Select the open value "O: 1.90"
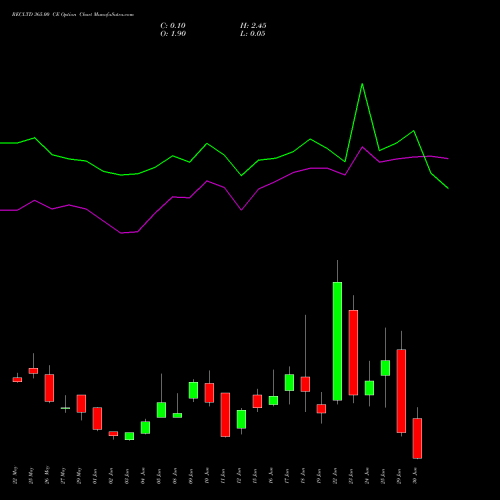500x500 pixels. click(x=173, y=34)
